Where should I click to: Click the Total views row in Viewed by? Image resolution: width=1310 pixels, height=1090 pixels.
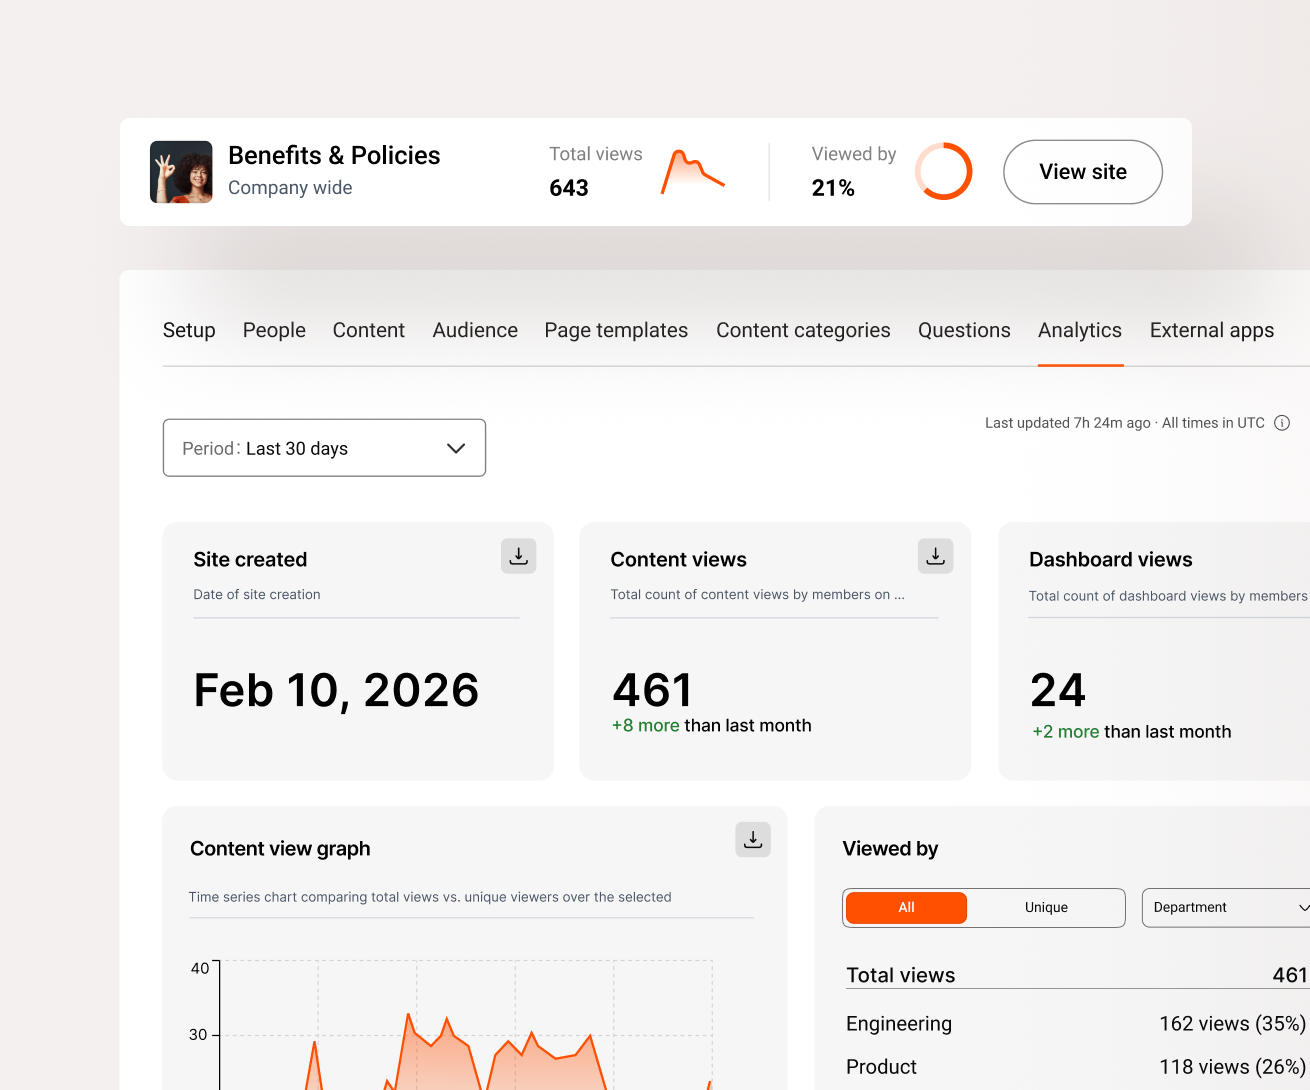[x=1077, y=975]
